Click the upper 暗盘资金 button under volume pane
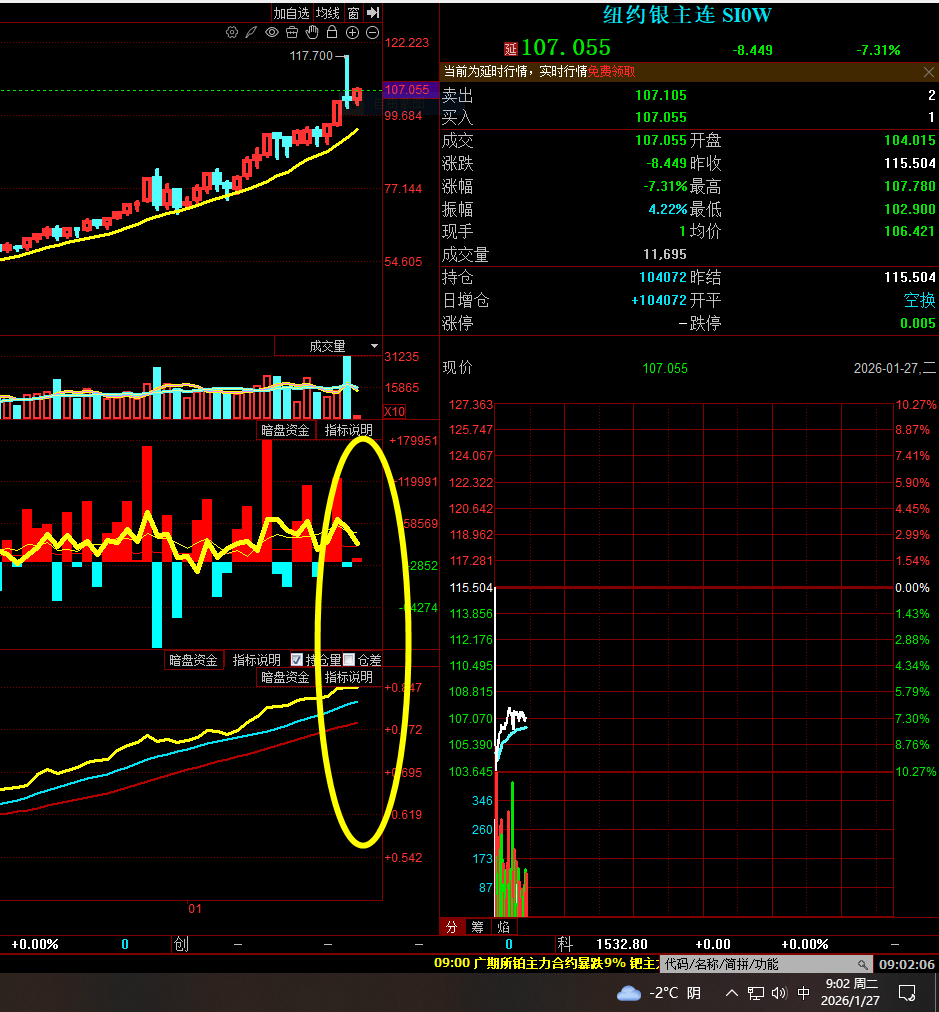 click(x=285, y=430)
